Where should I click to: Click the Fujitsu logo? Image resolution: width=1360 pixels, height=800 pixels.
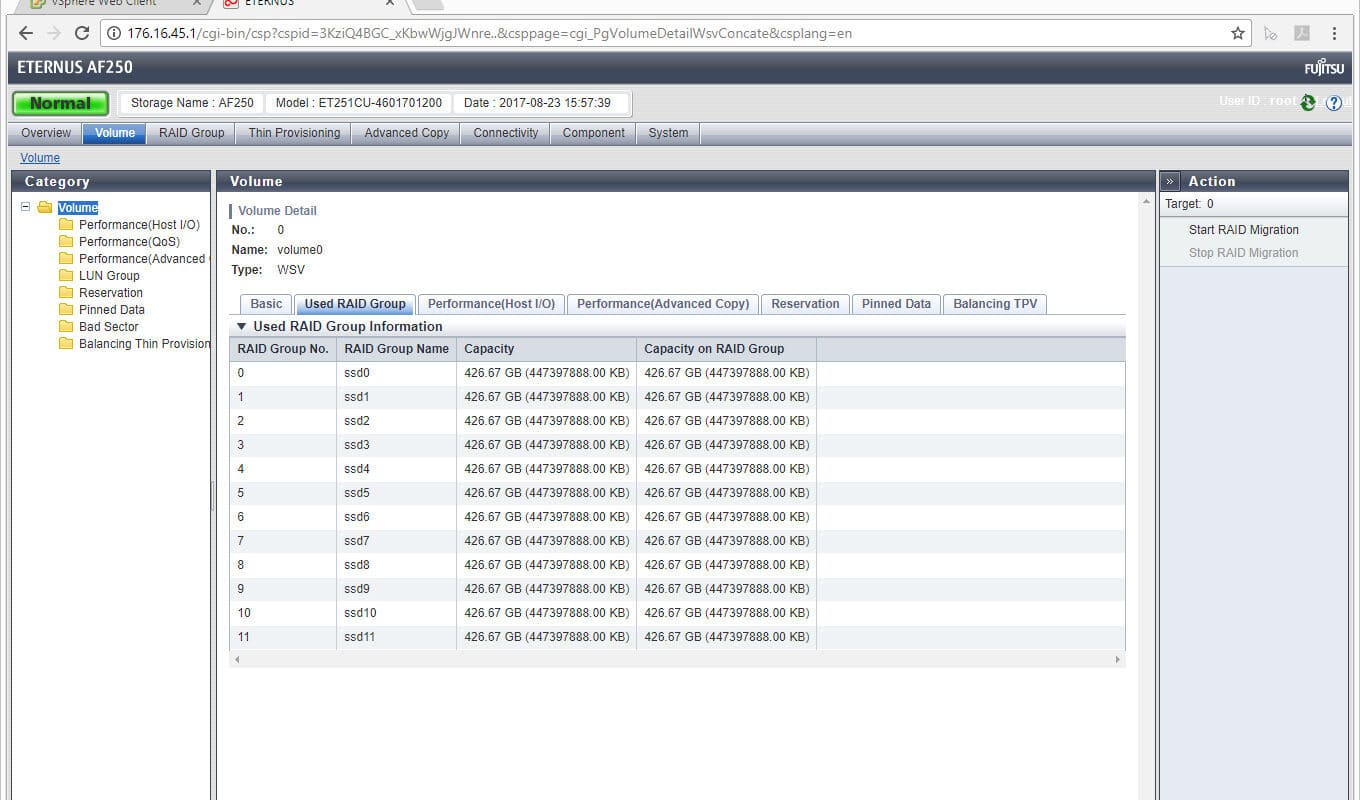(x=1325, y=68)
